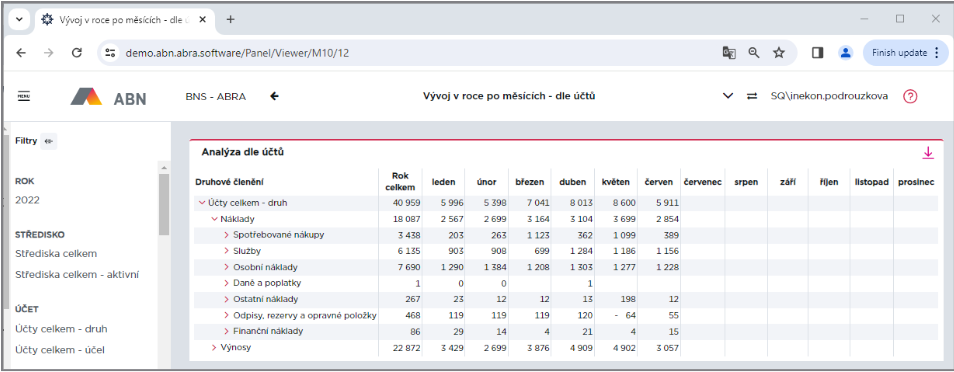Close the Vývoj v roce po měsících tab

(x=203, y=19)
